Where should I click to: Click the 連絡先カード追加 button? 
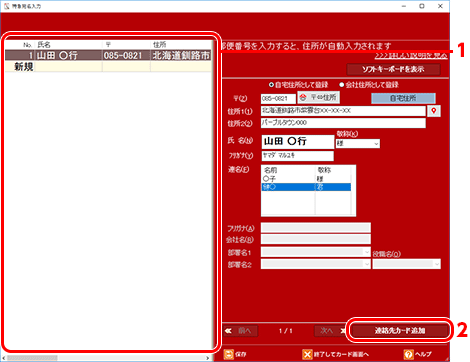point(400,331)
